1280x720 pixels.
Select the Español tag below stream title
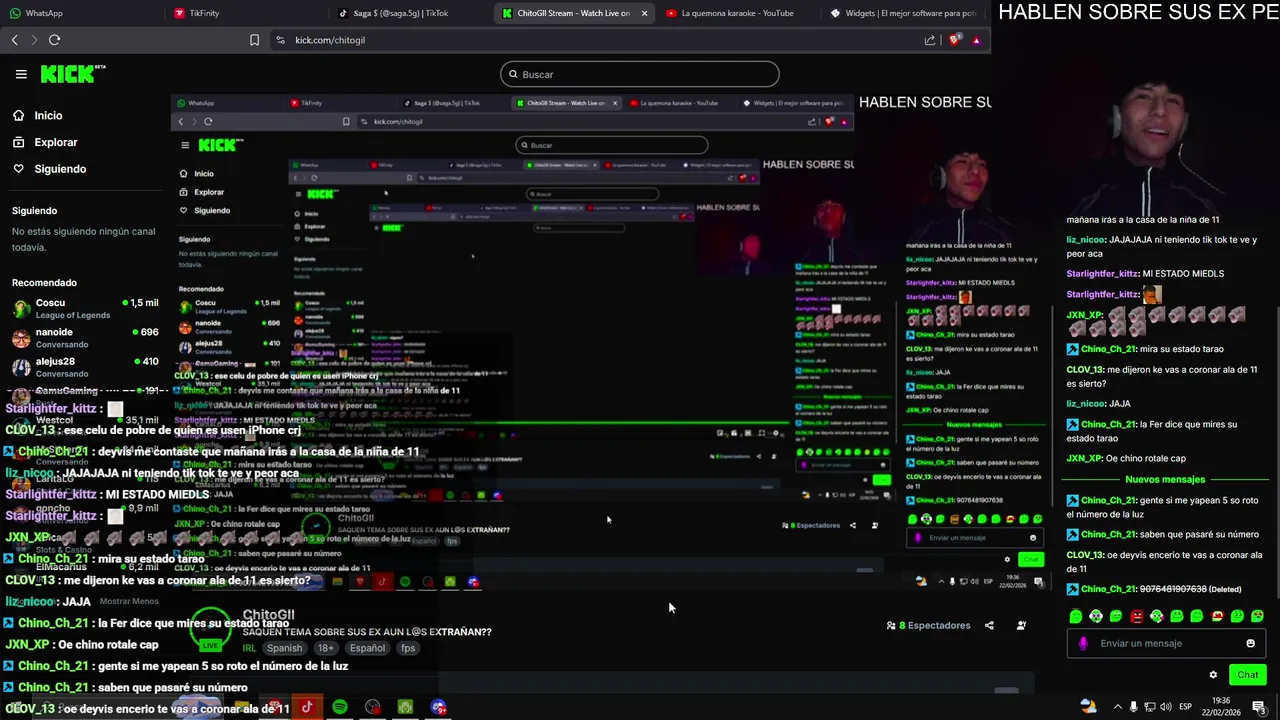point(367,648)
